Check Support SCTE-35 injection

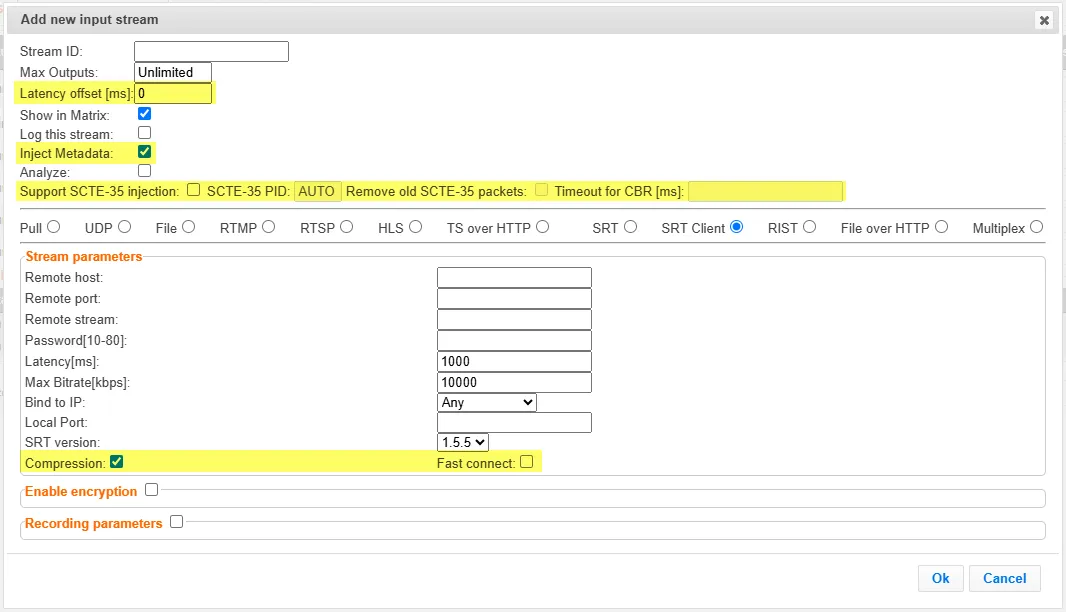[194, 190]
